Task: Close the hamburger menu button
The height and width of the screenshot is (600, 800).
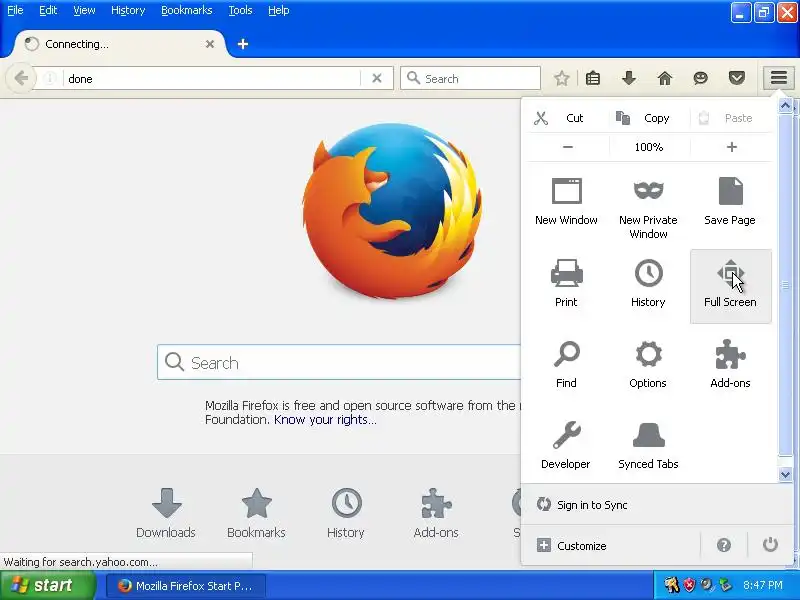Action: click(779, 78)
